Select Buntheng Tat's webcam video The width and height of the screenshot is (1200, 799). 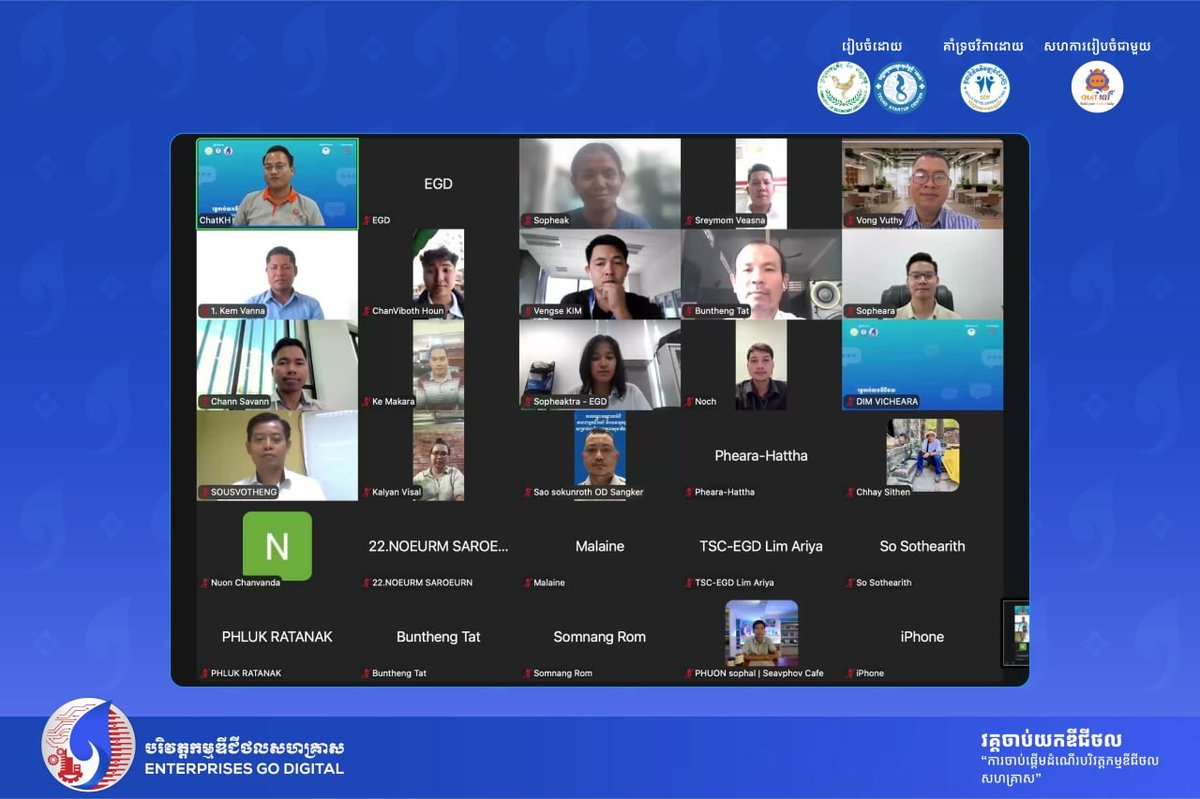pos(761,275)
